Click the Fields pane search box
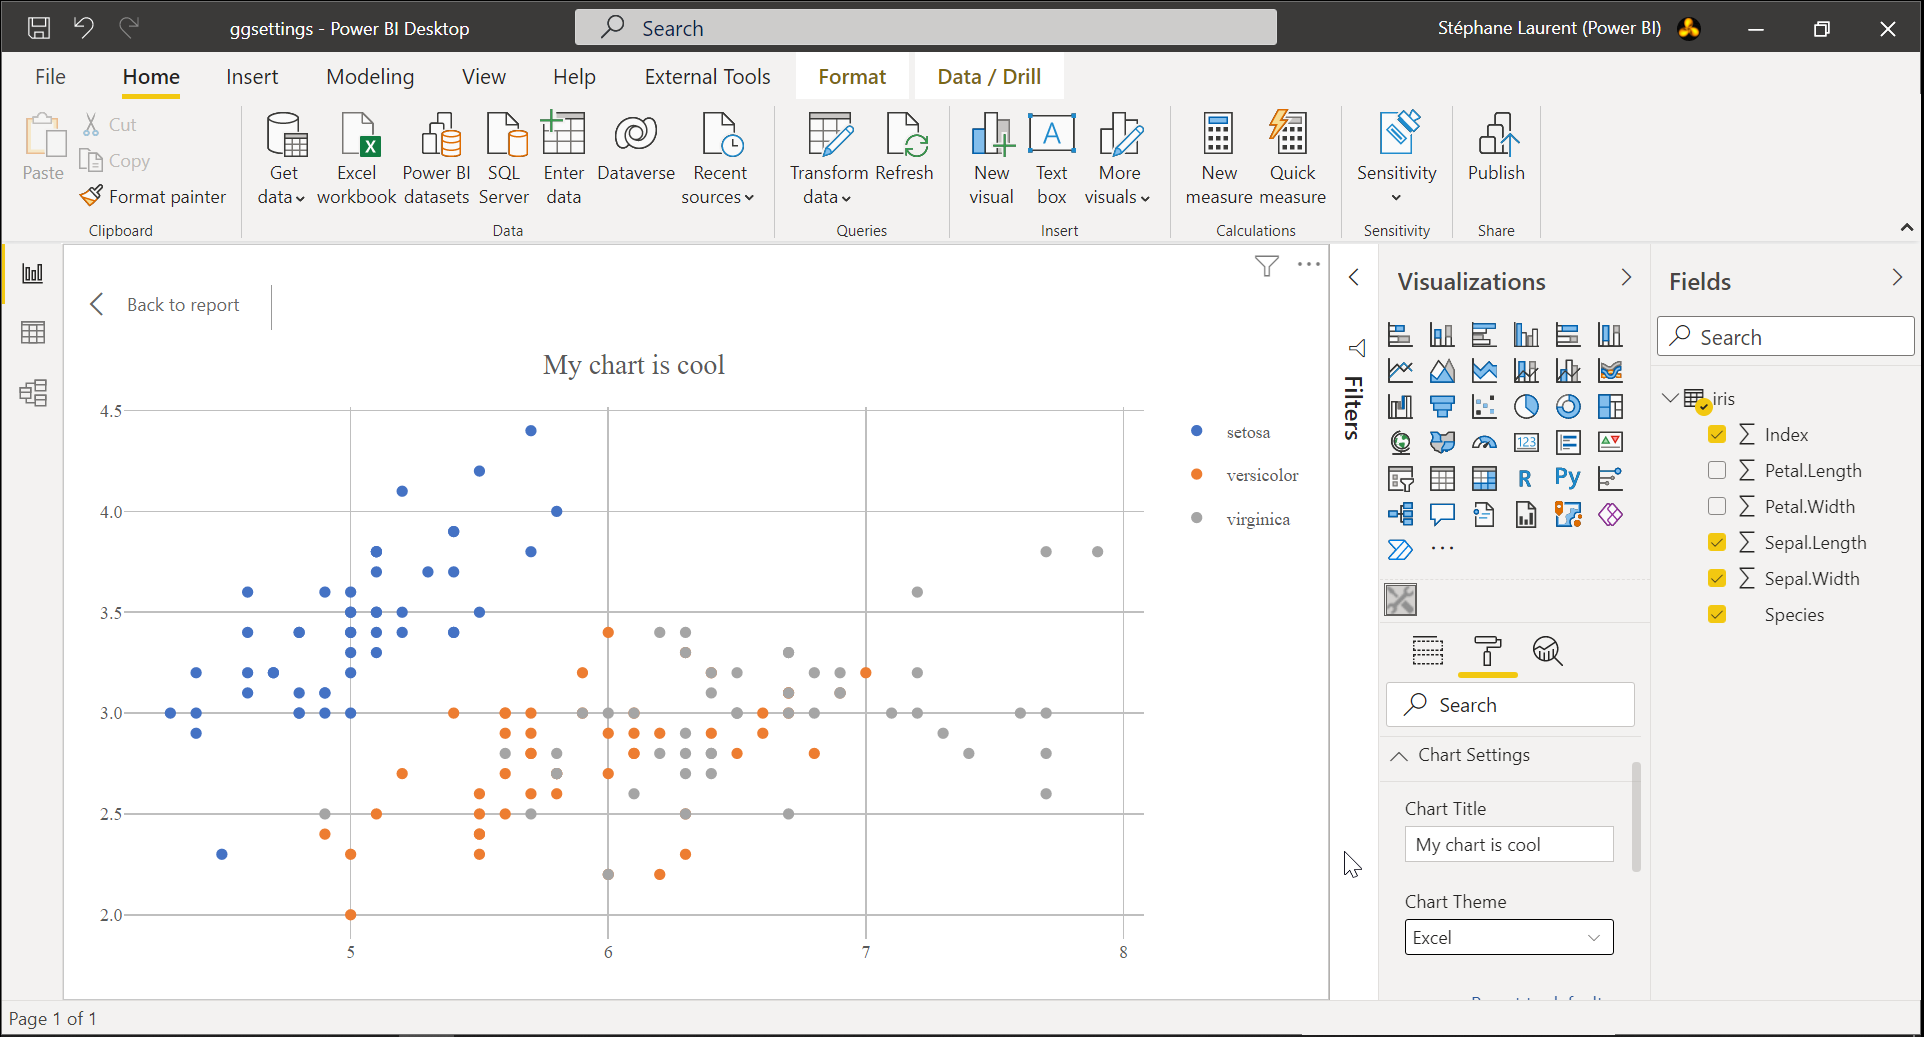 coord(1786,336)
